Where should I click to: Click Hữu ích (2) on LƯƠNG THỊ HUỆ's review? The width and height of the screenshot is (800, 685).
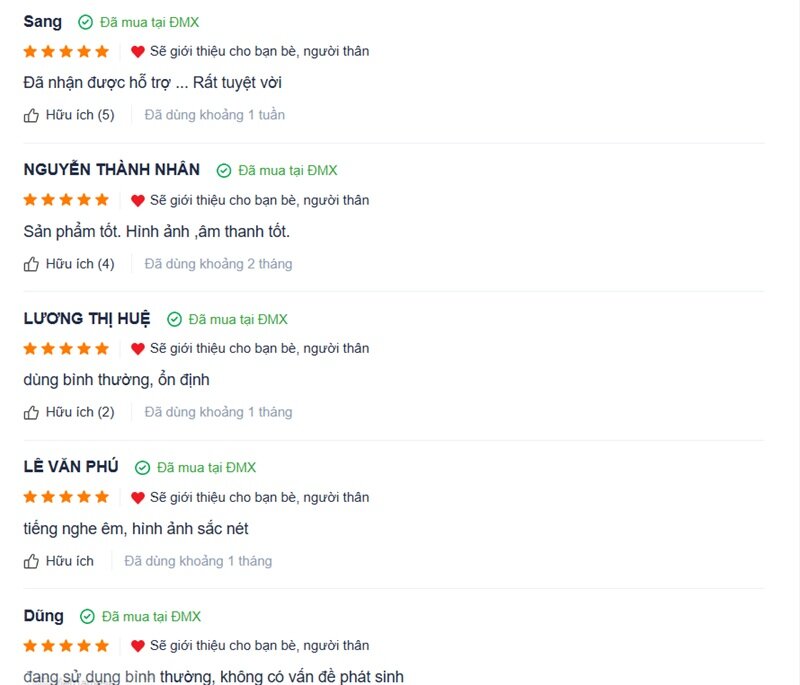[x=80, y=412]
